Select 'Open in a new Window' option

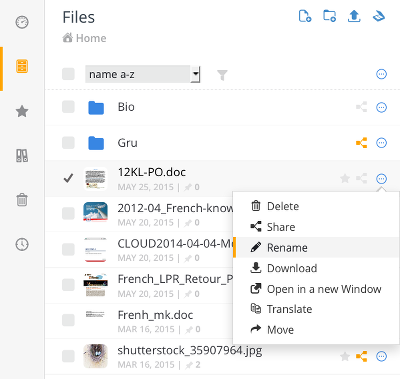[x=316, y=289]
